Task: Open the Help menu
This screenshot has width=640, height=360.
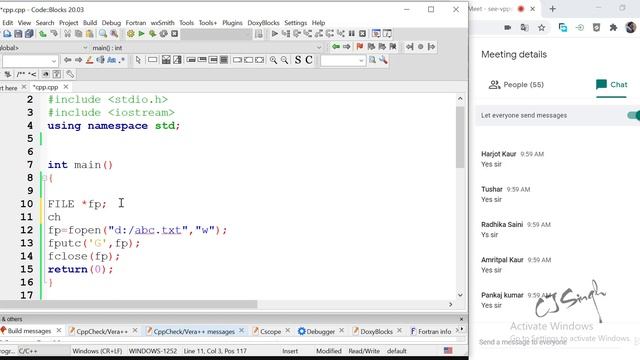Action: [x=318, y=23]
